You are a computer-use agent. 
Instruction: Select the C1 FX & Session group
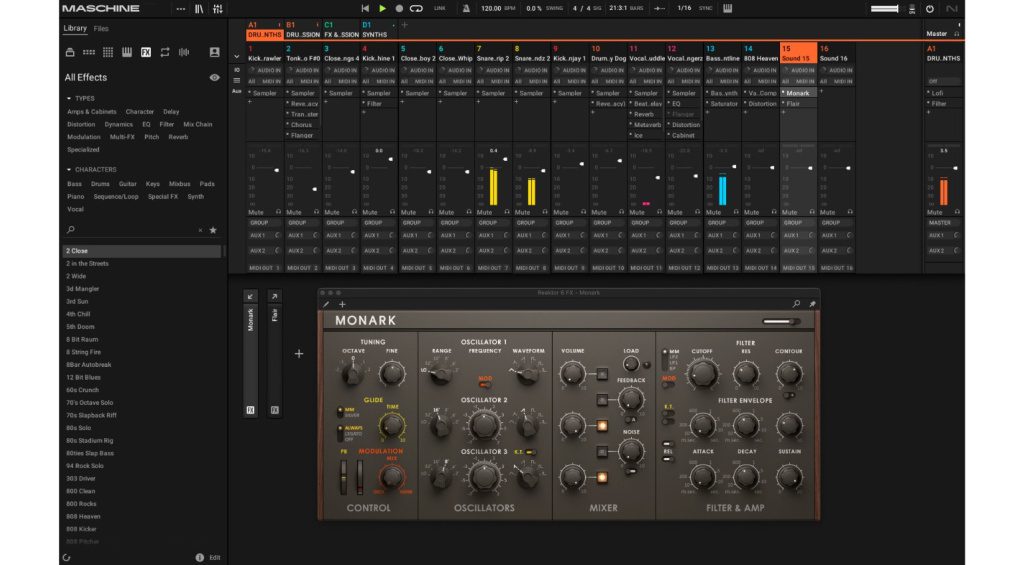(x=340, y=30)
